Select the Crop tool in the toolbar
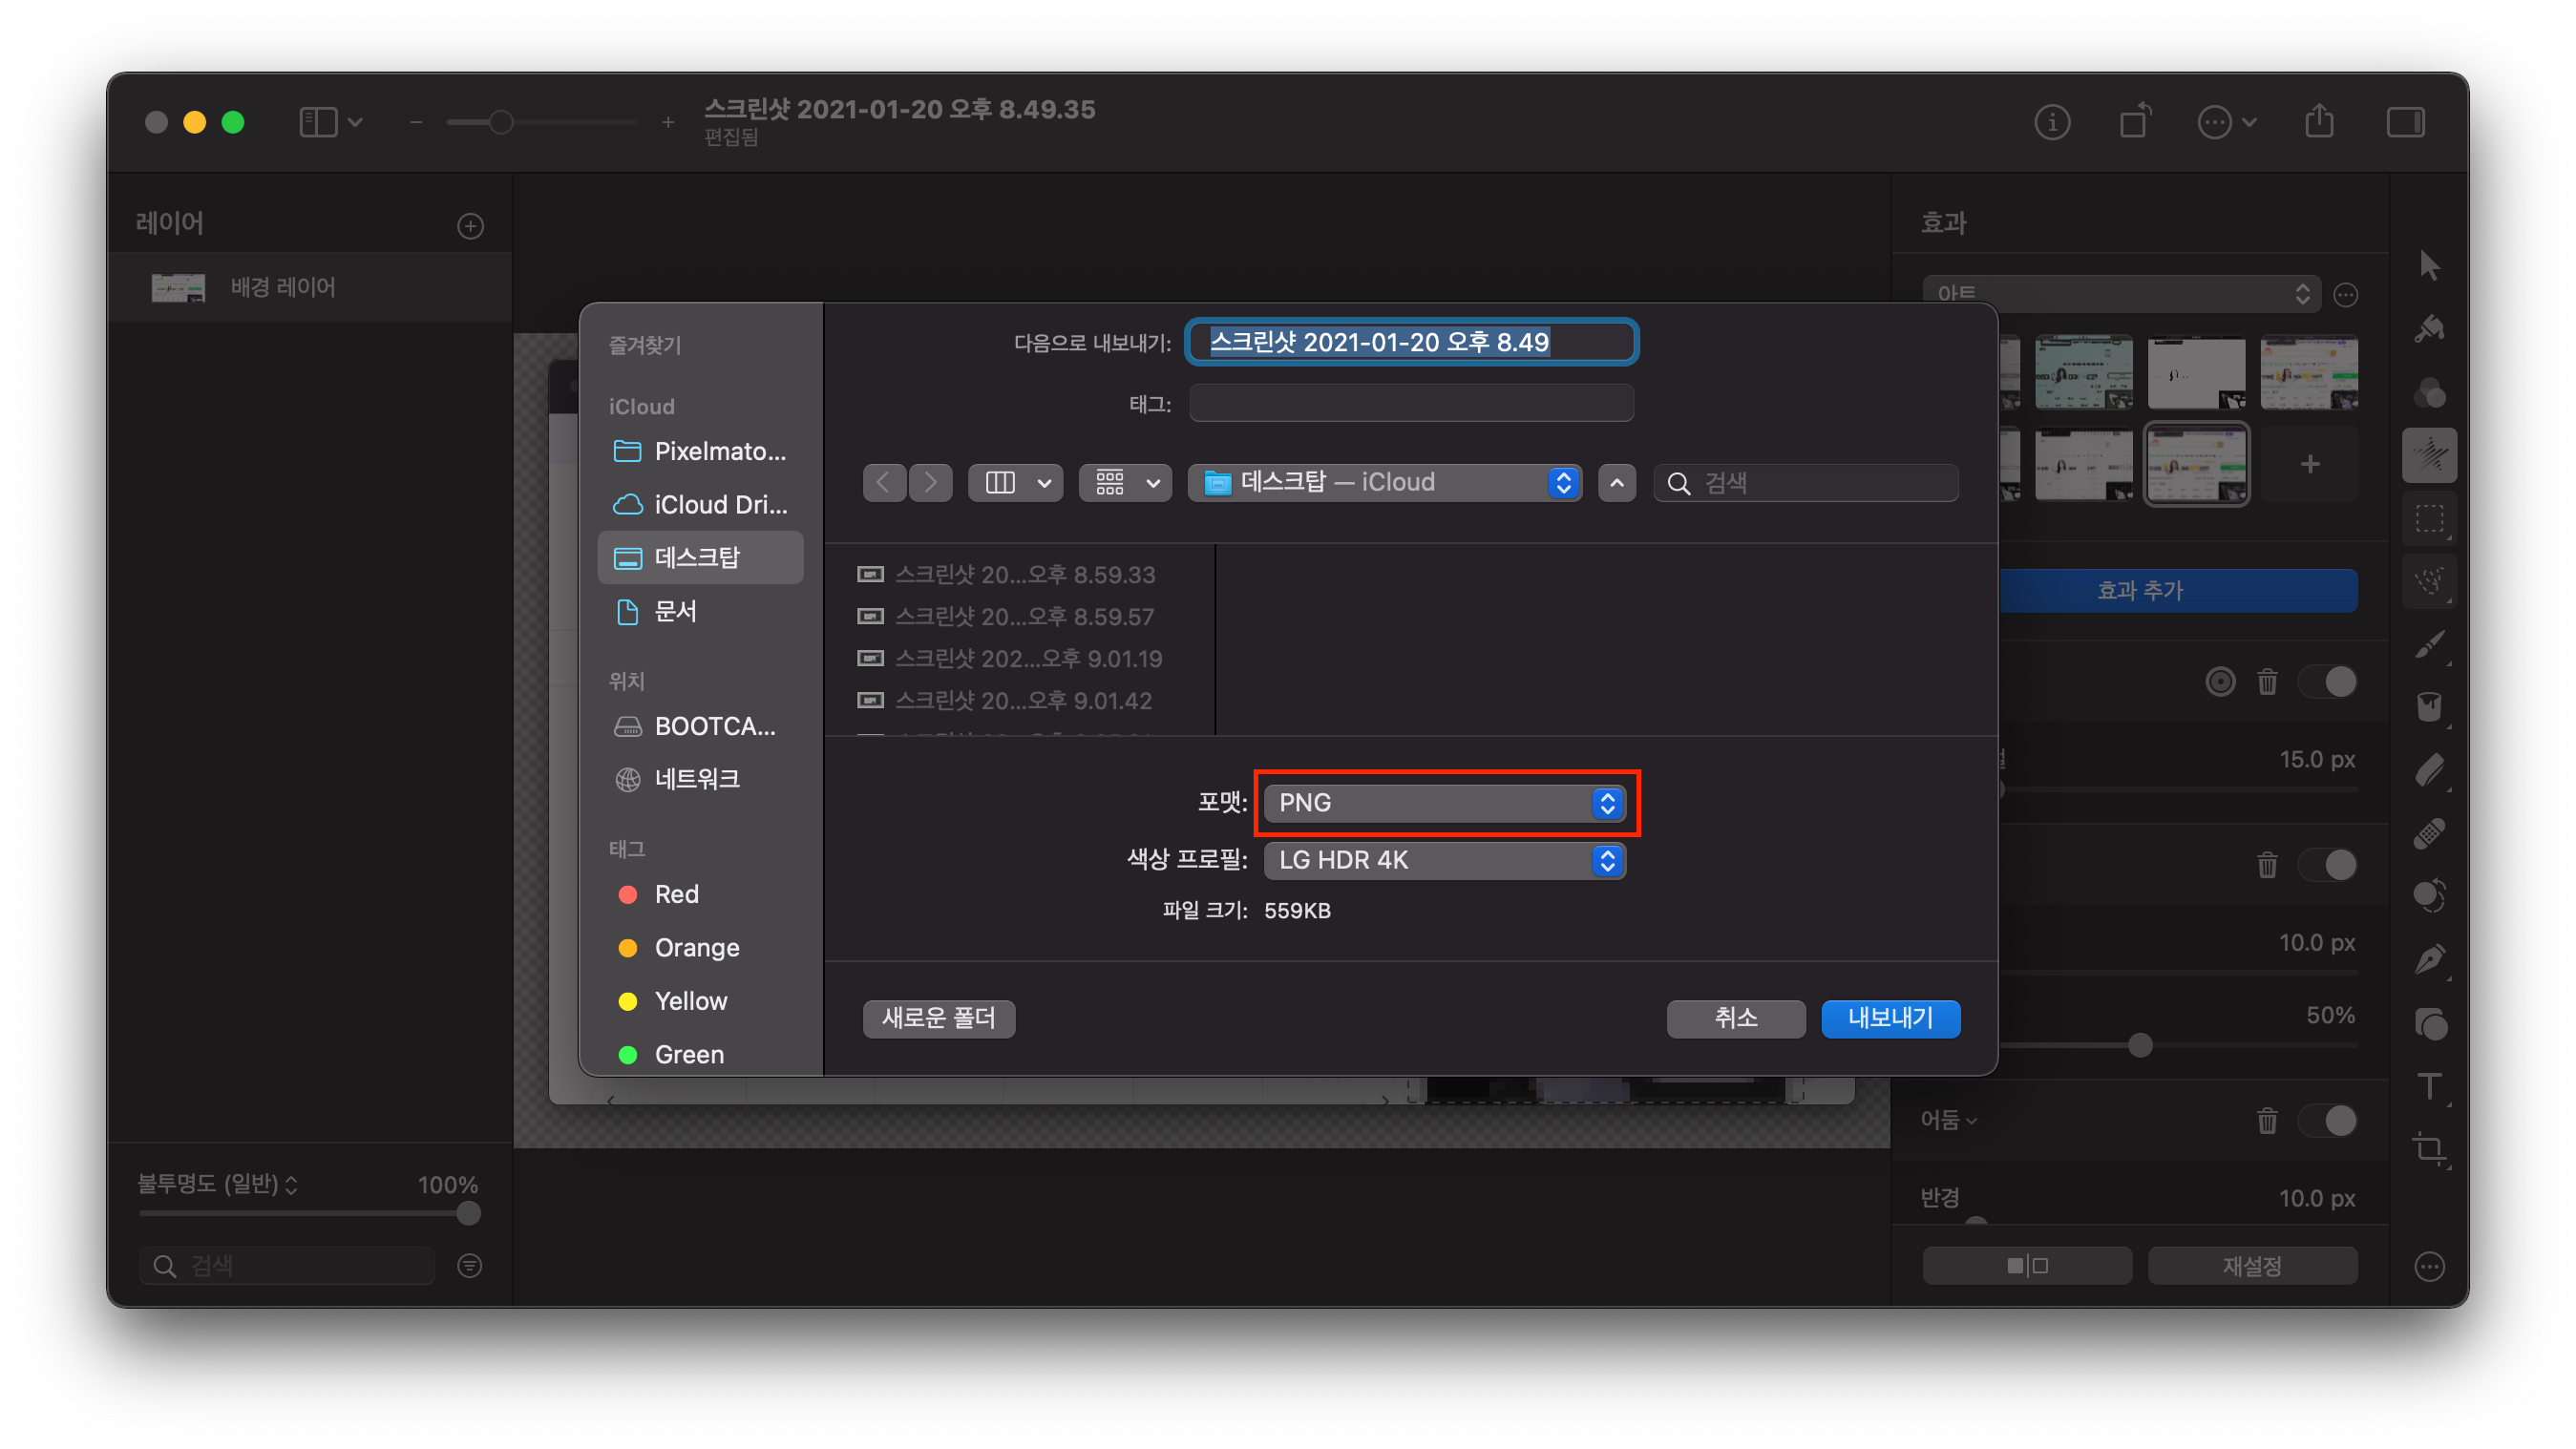 pos(2428,1148)
